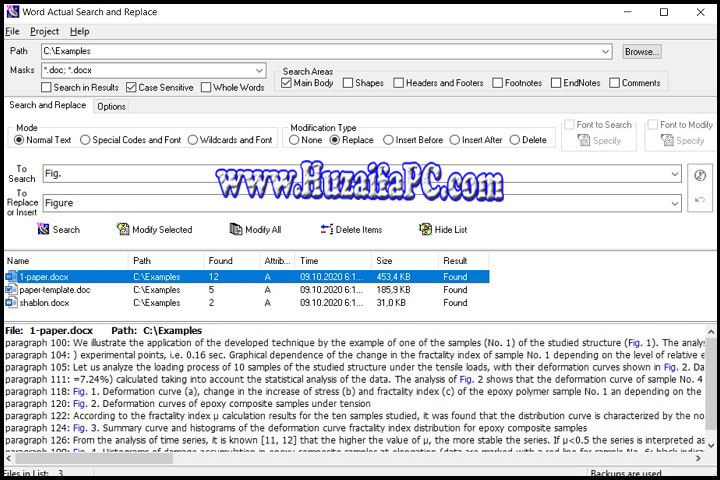720x480 pixels.
Task: Click the results horizontal scrollbar thumb
Action: point(94,458)
